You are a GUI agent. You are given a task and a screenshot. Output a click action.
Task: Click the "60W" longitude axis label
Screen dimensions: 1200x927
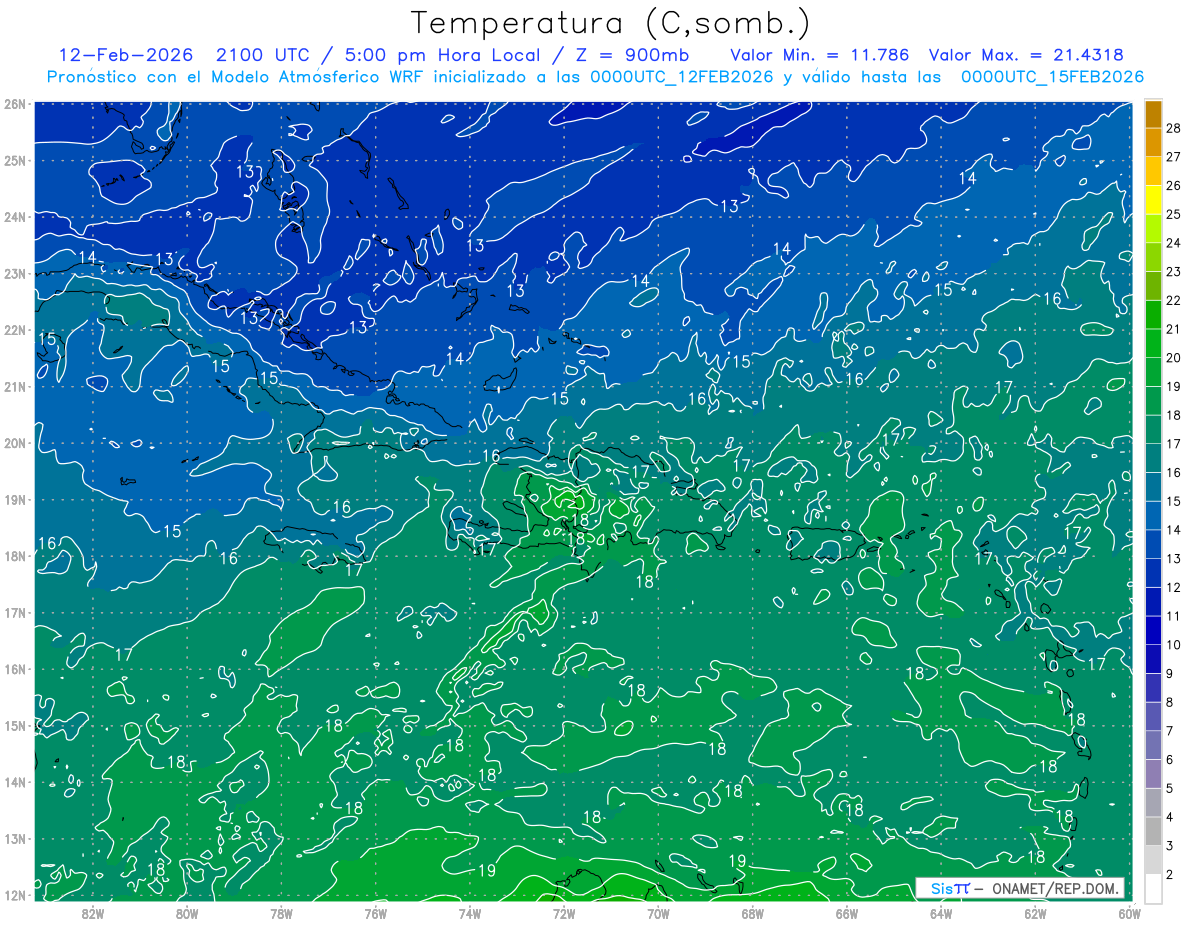pyautogui.click(x=1129, y=912)
